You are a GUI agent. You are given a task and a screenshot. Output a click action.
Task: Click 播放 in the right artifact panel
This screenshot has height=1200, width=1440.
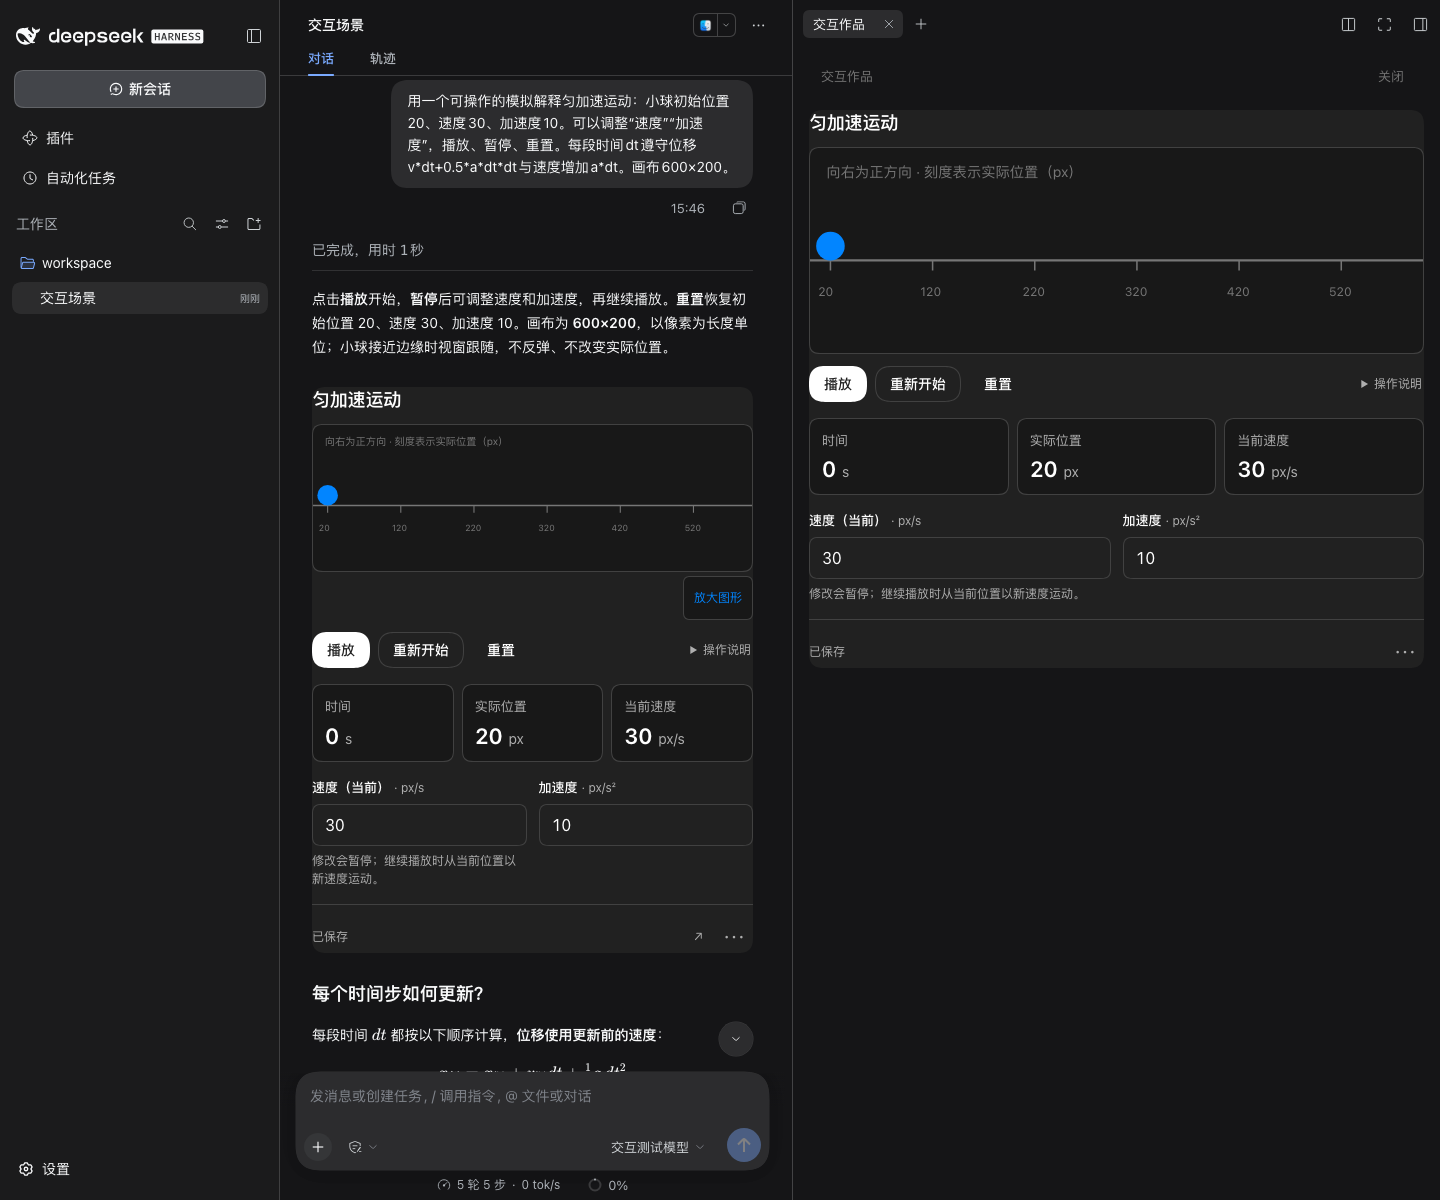(838, 384)
